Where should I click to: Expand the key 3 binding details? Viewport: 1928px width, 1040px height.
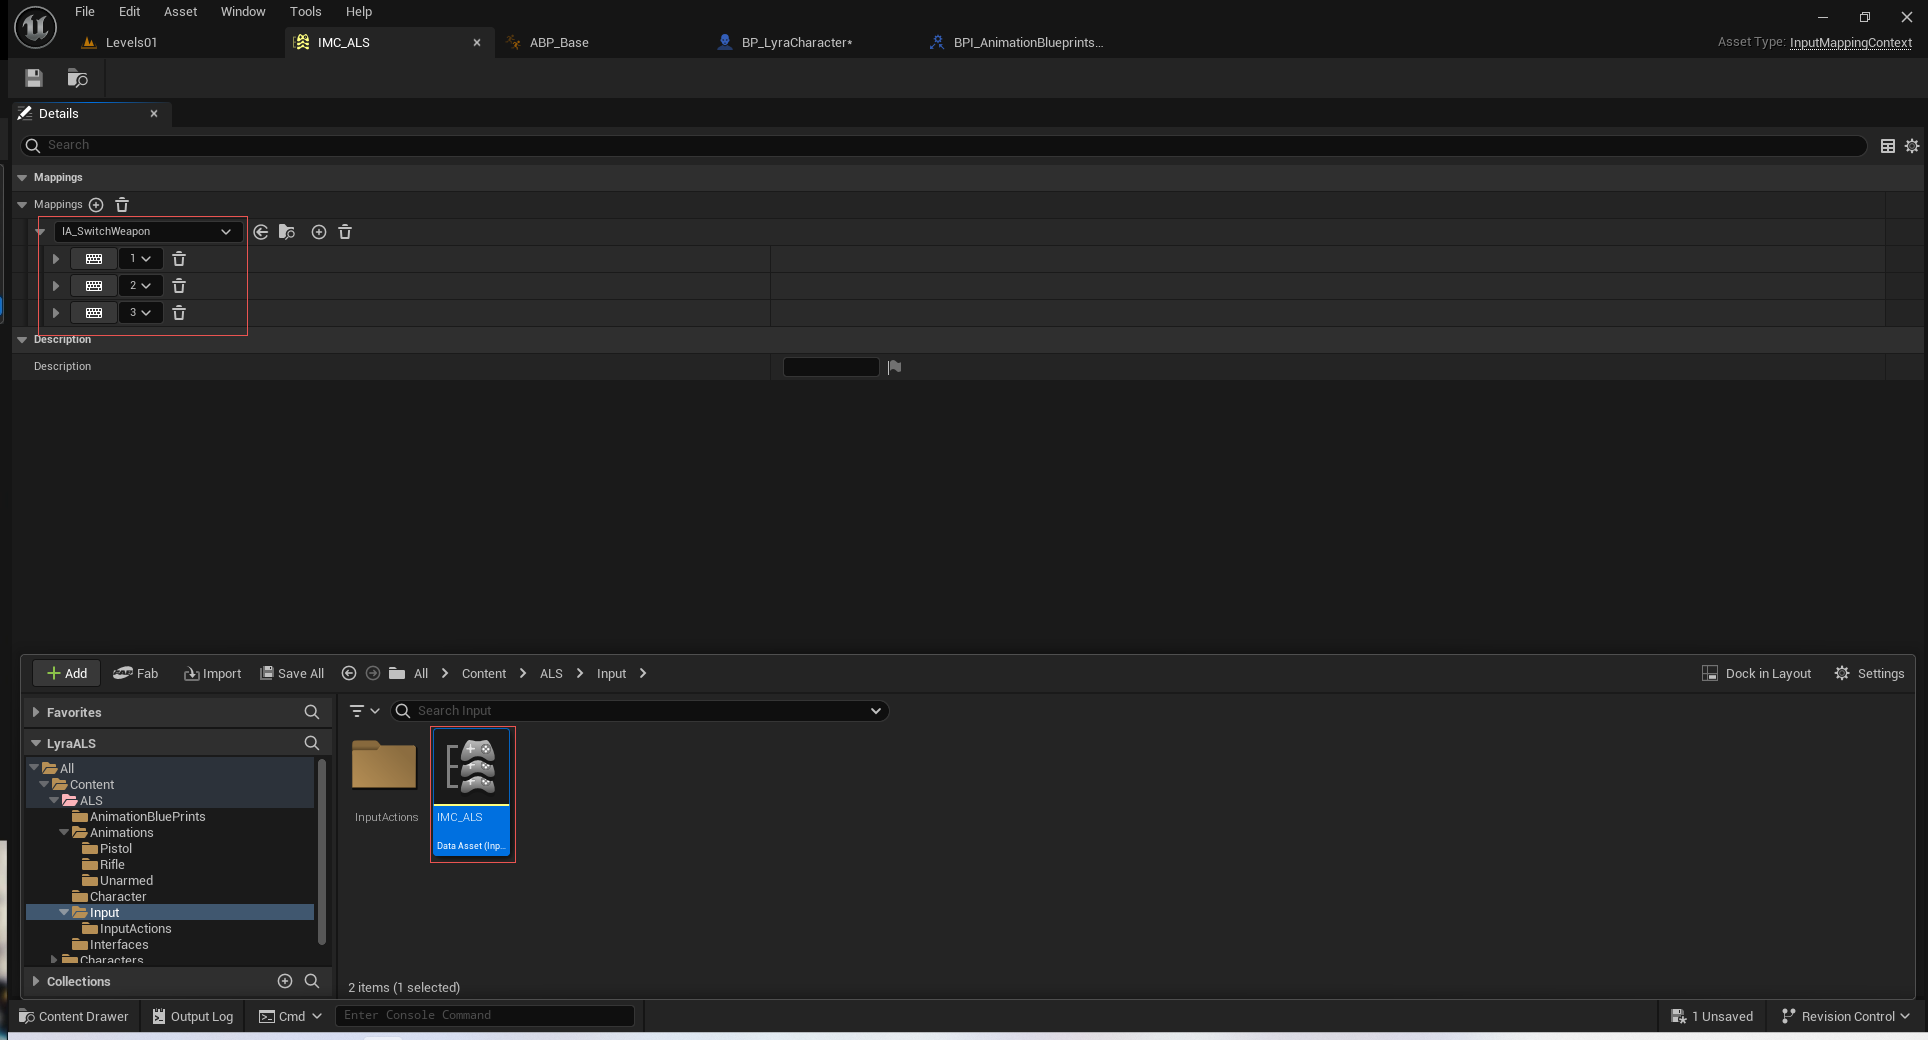coord(56,313)
